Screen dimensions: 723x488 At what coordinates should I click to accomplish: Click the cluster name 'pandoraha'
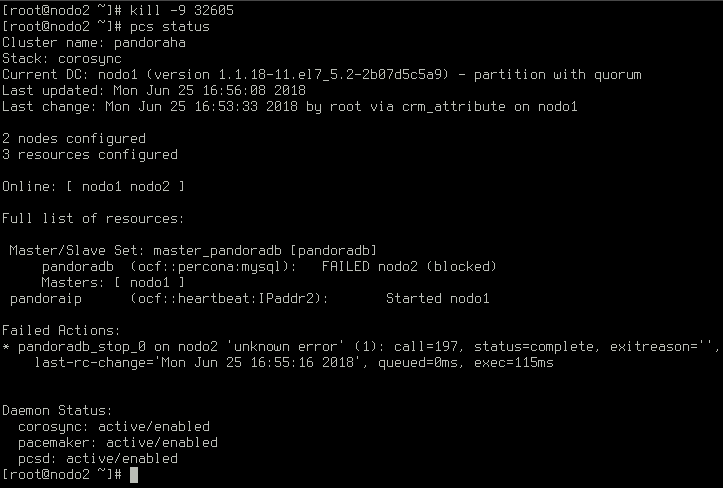[x=150, y=43]
